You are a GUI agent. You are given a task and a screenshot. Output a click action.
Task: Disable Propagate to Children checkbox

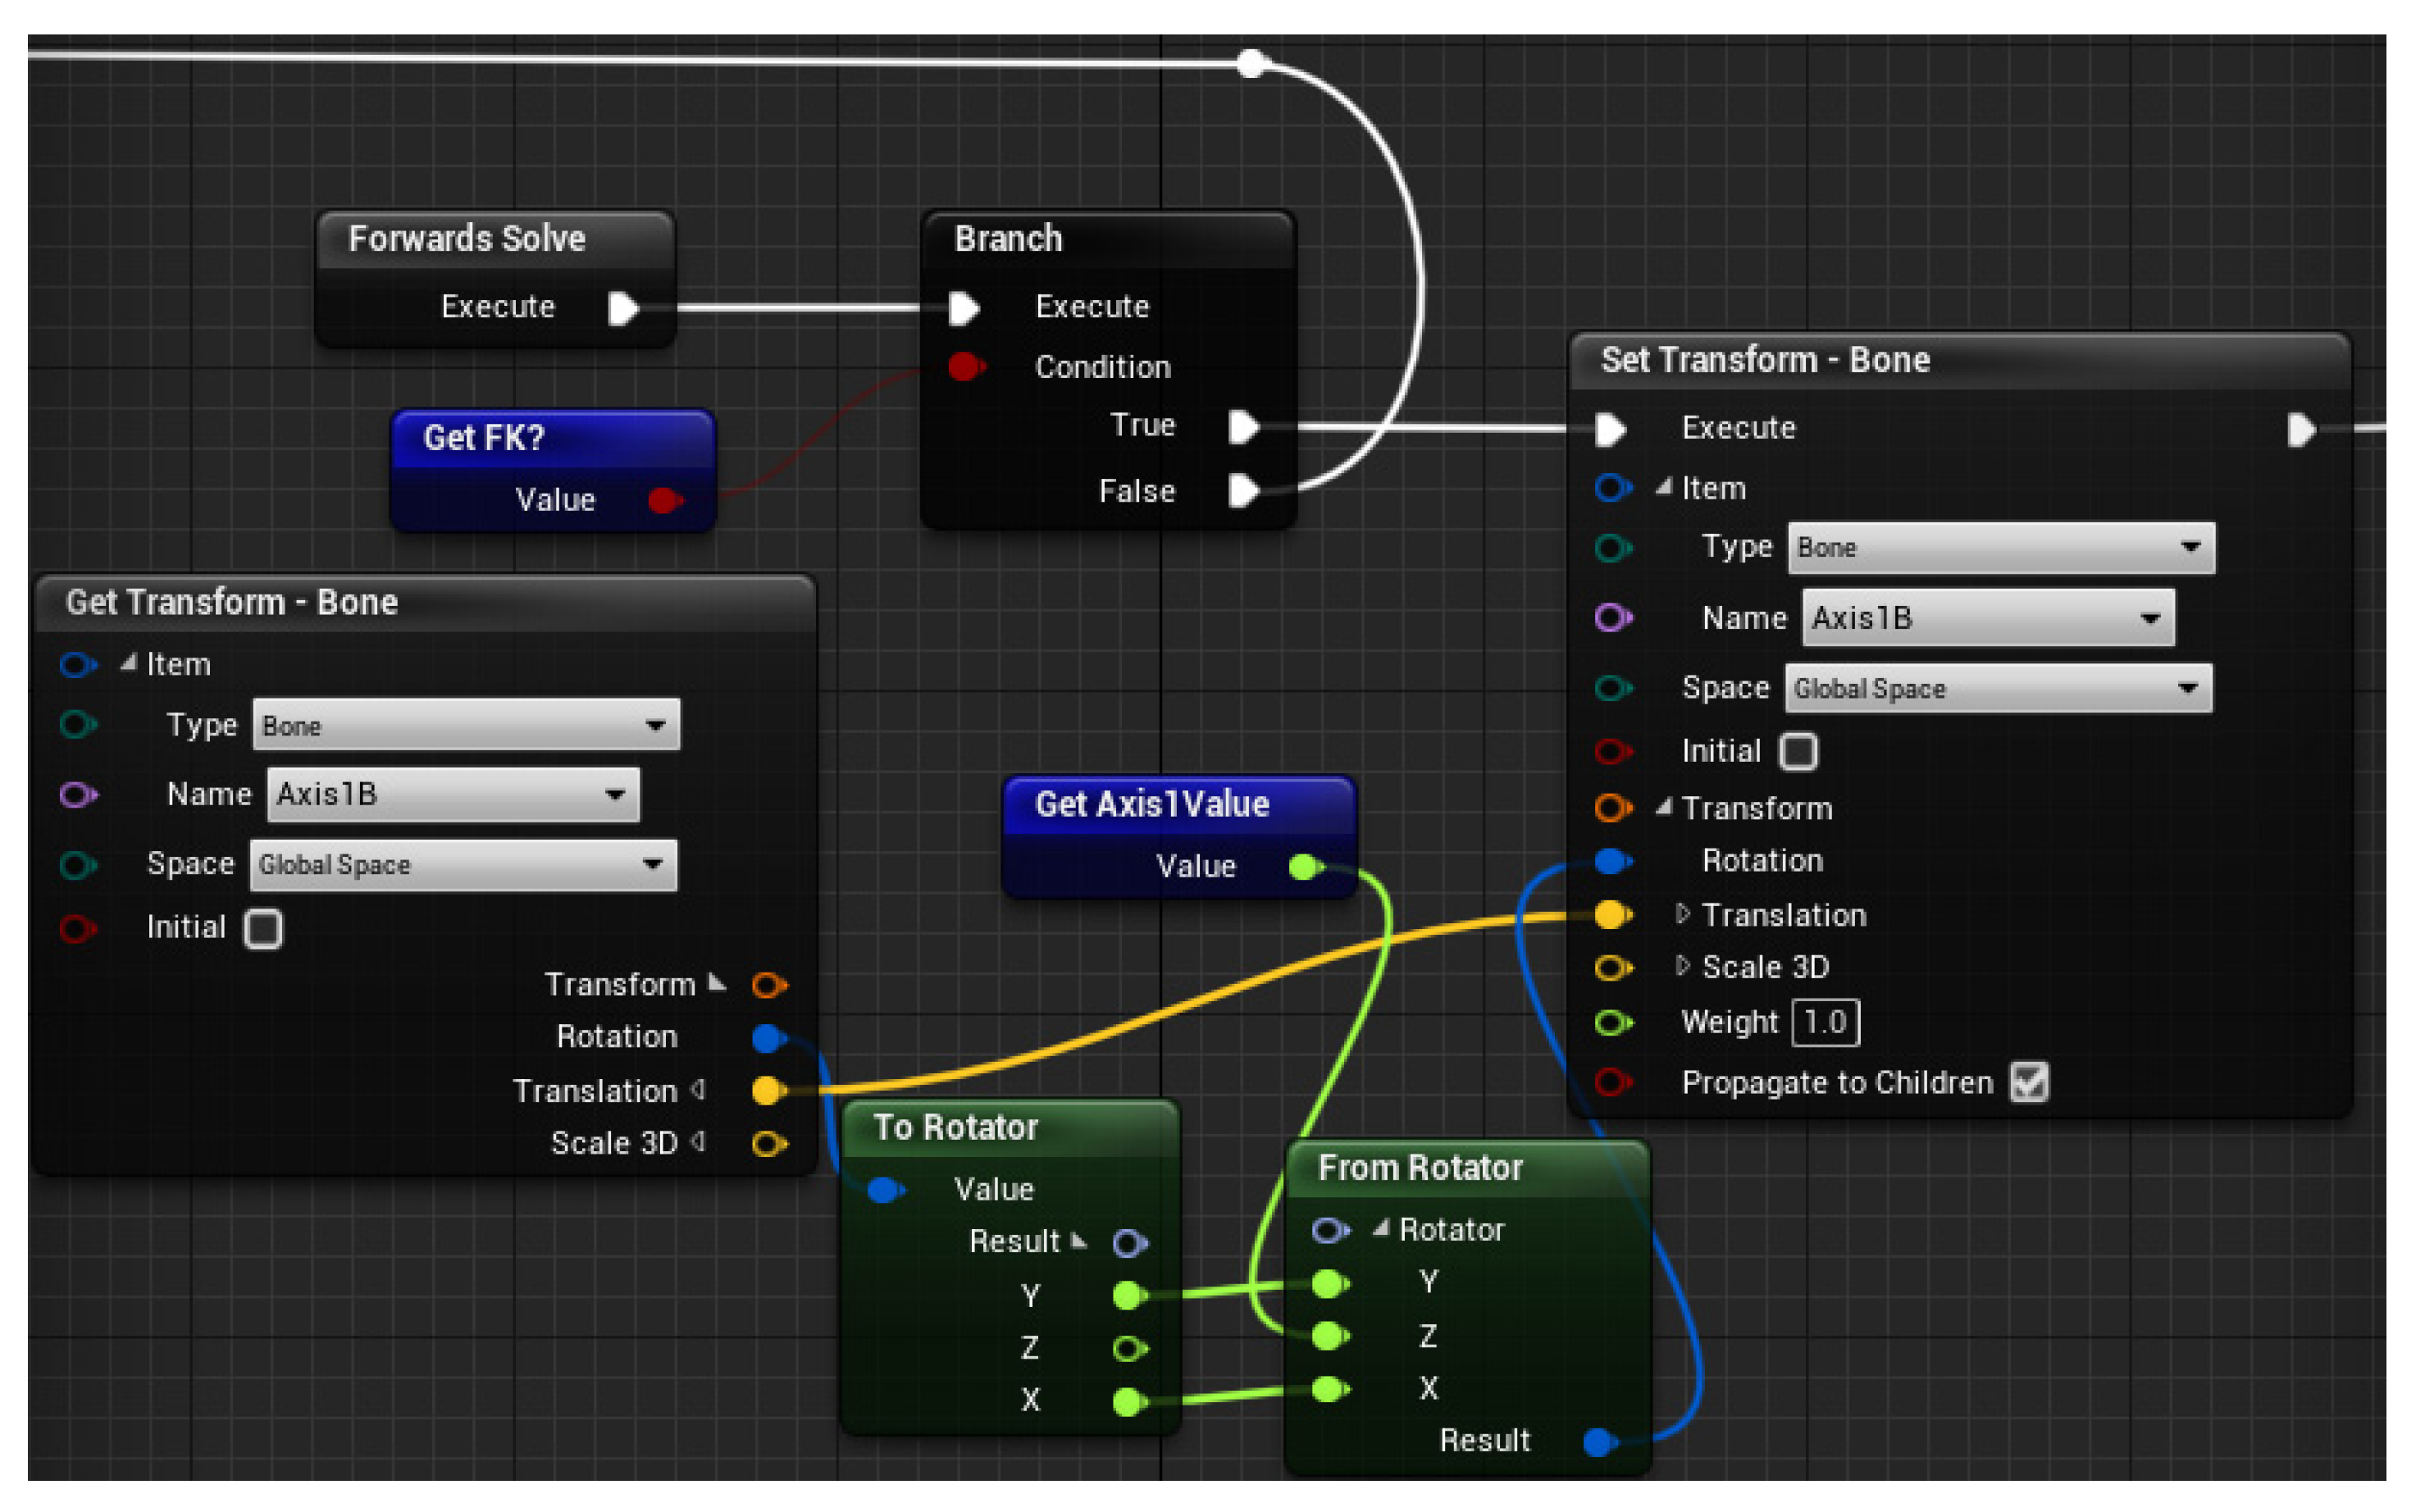point(2029,1082)
